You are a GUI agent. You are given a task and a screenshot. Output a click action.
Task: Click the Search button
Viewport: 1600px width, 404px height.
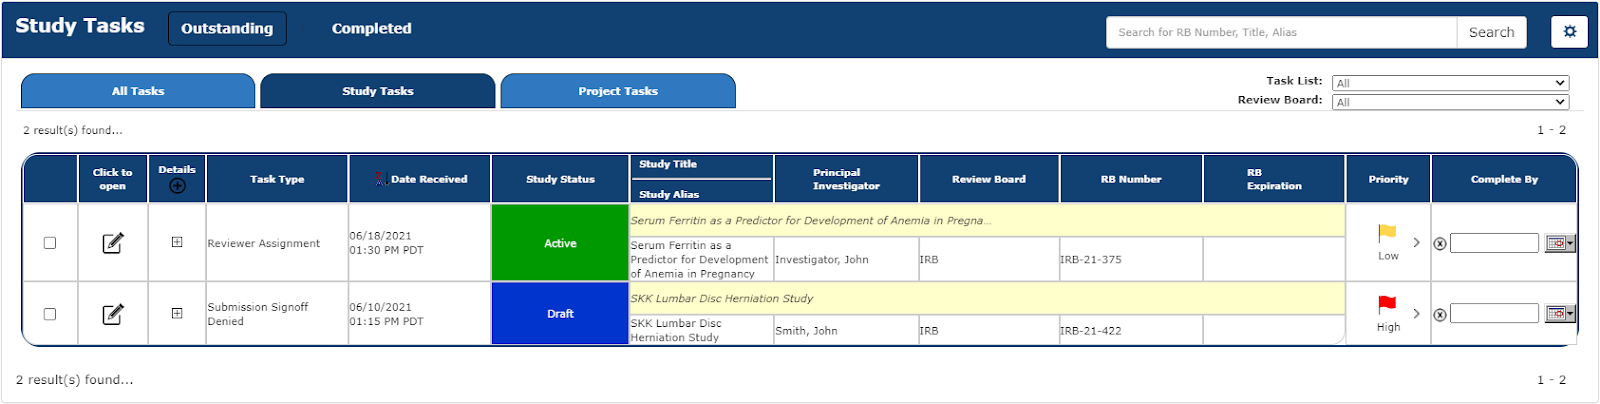click(1491, 32)
